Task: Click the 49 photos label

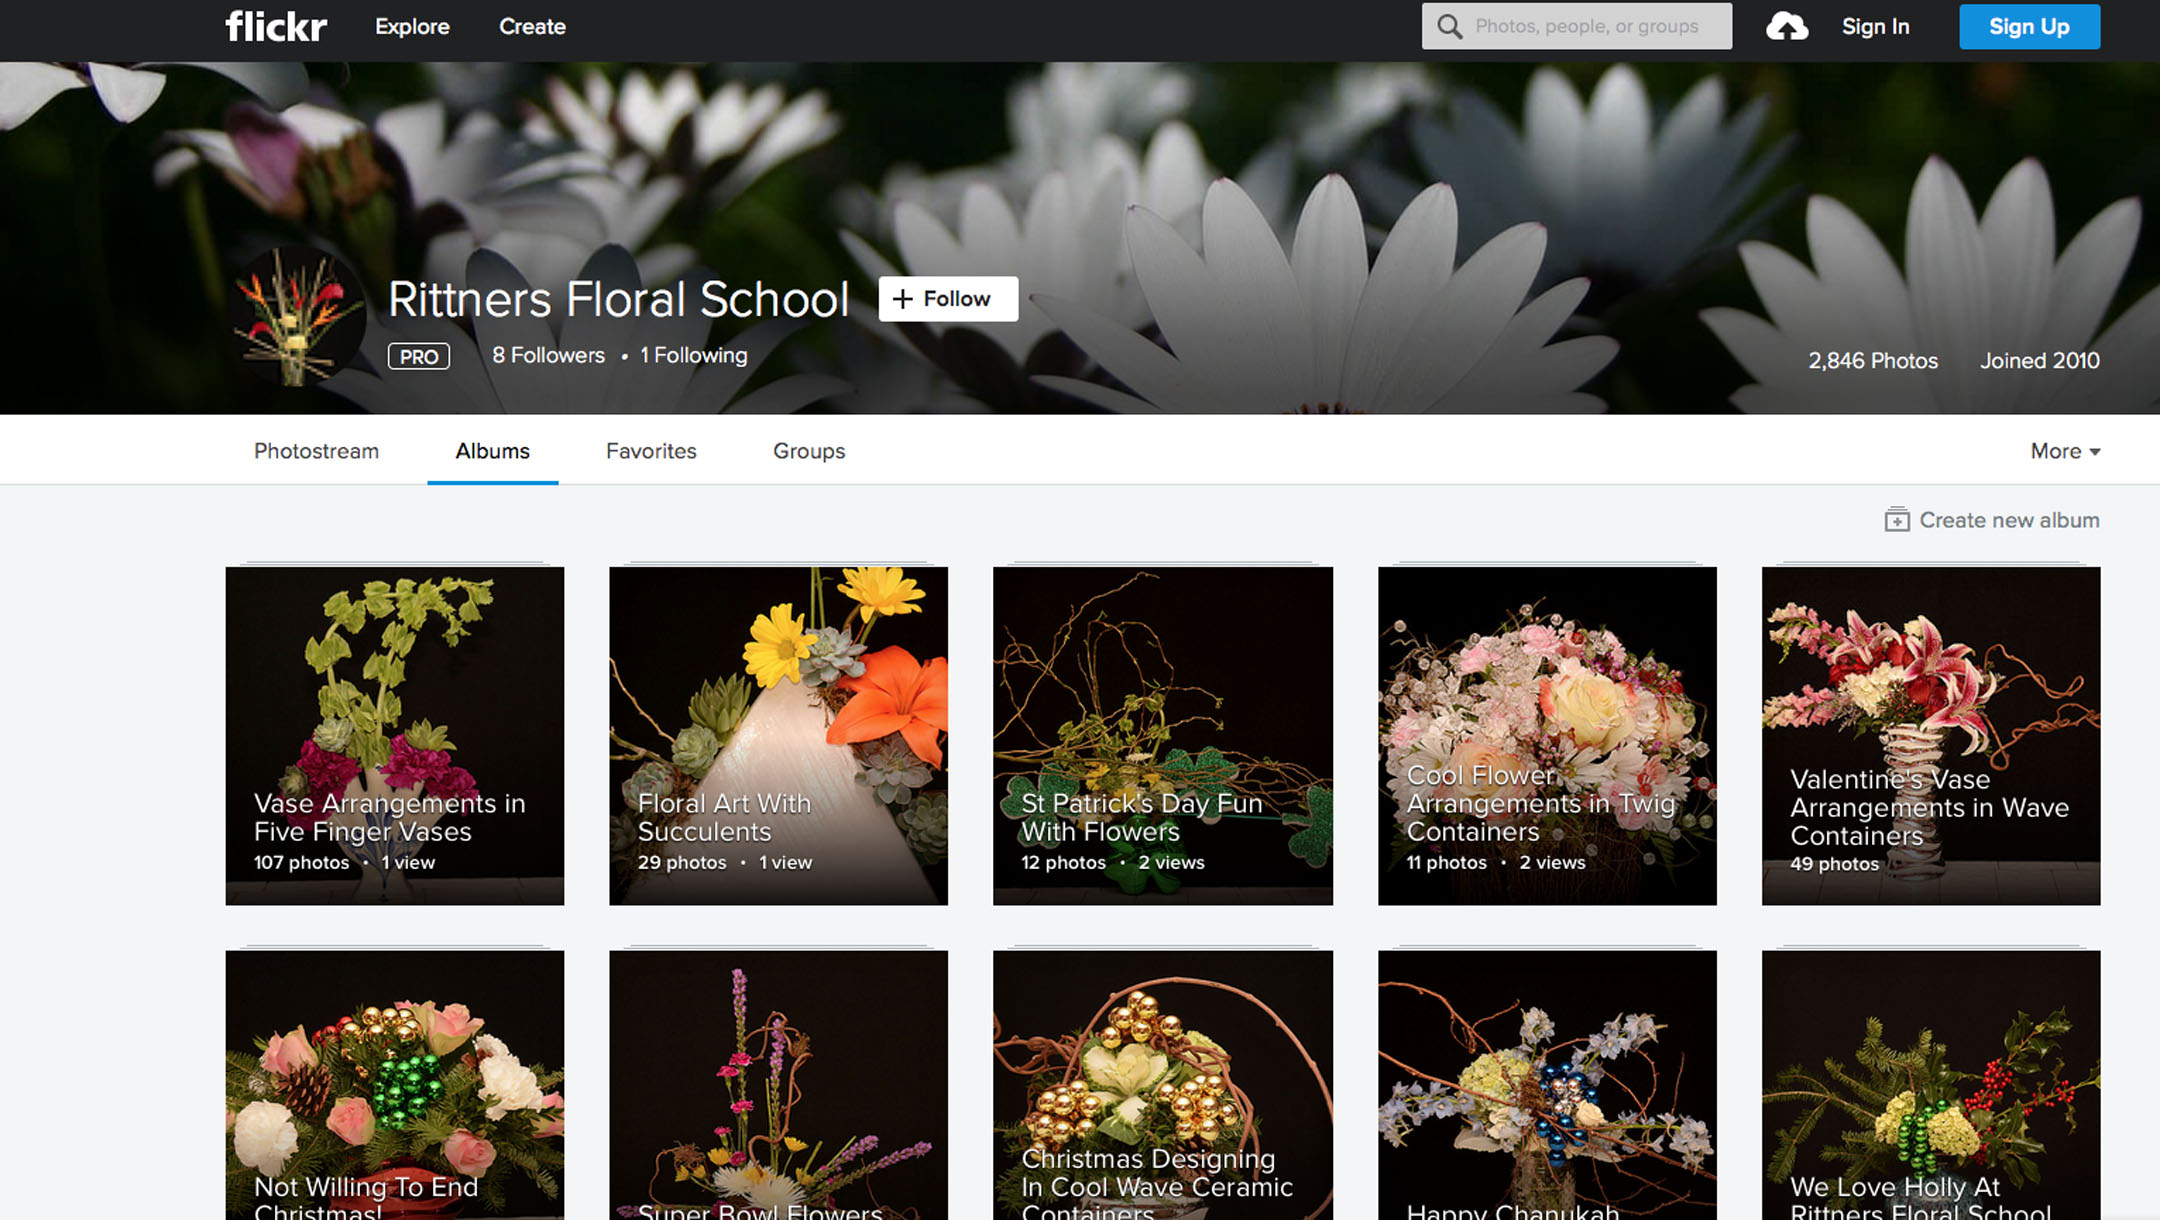Action: click(1834, 864)
